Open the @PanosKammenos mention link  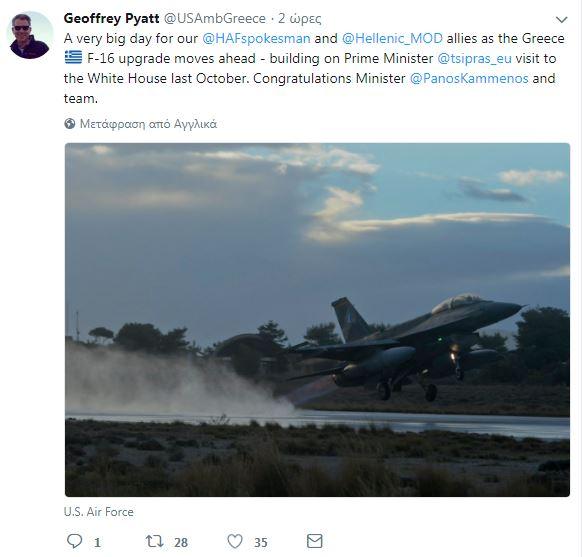pyautogui.click(x=469, y=79)
